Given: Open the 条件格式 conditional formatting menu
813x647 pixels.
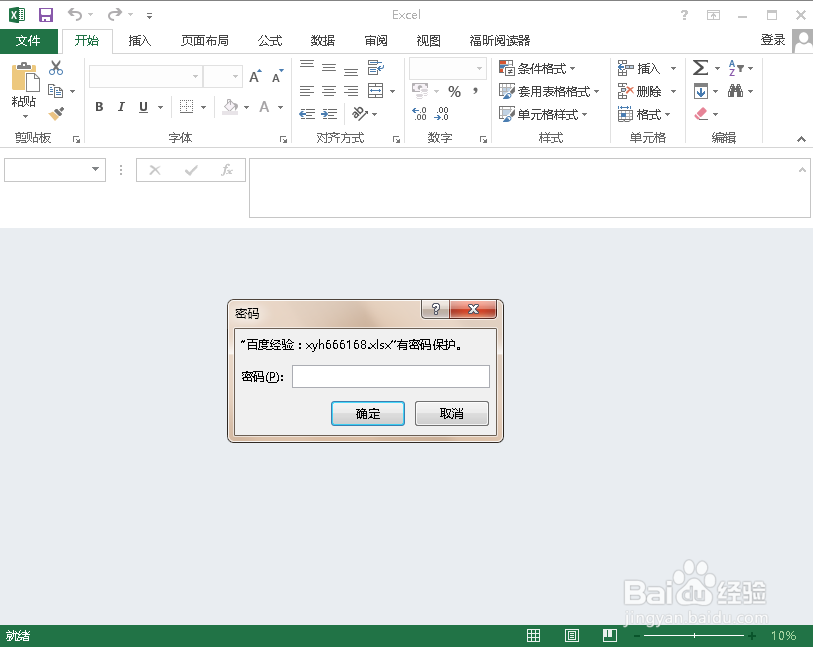Looking at the screenshot, I should (x=537, y=68).
